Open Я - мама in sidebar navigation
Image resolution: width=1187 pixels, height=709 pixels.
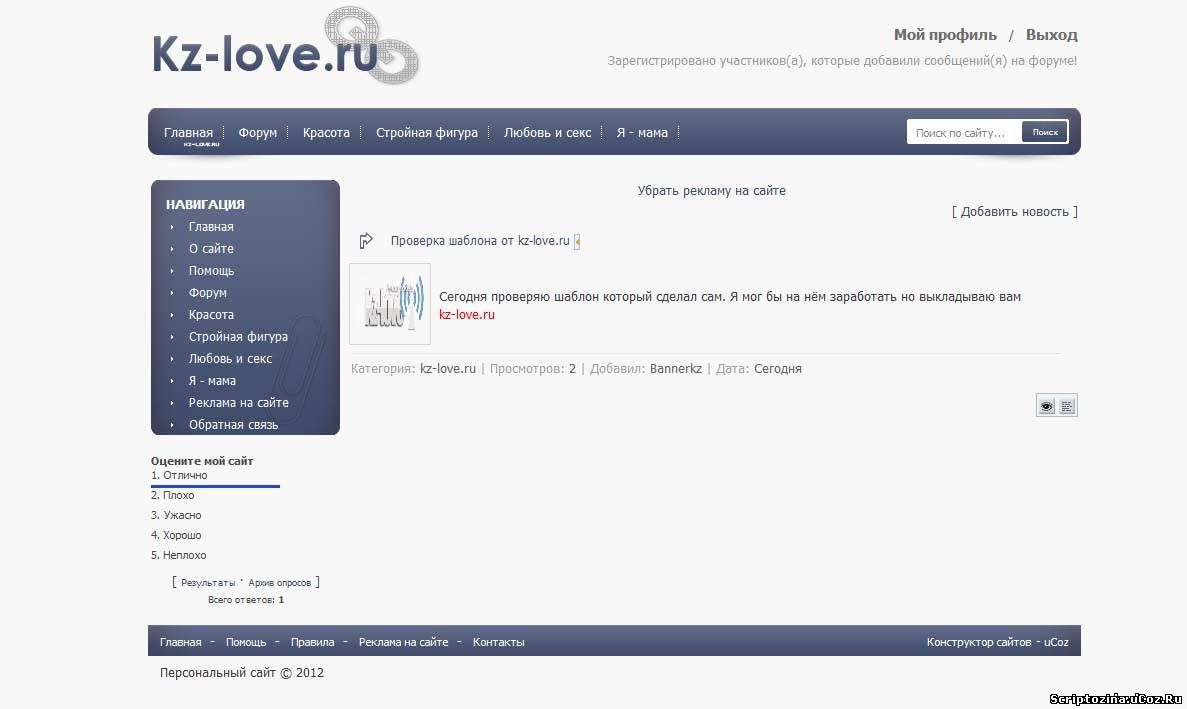[212, 381]
